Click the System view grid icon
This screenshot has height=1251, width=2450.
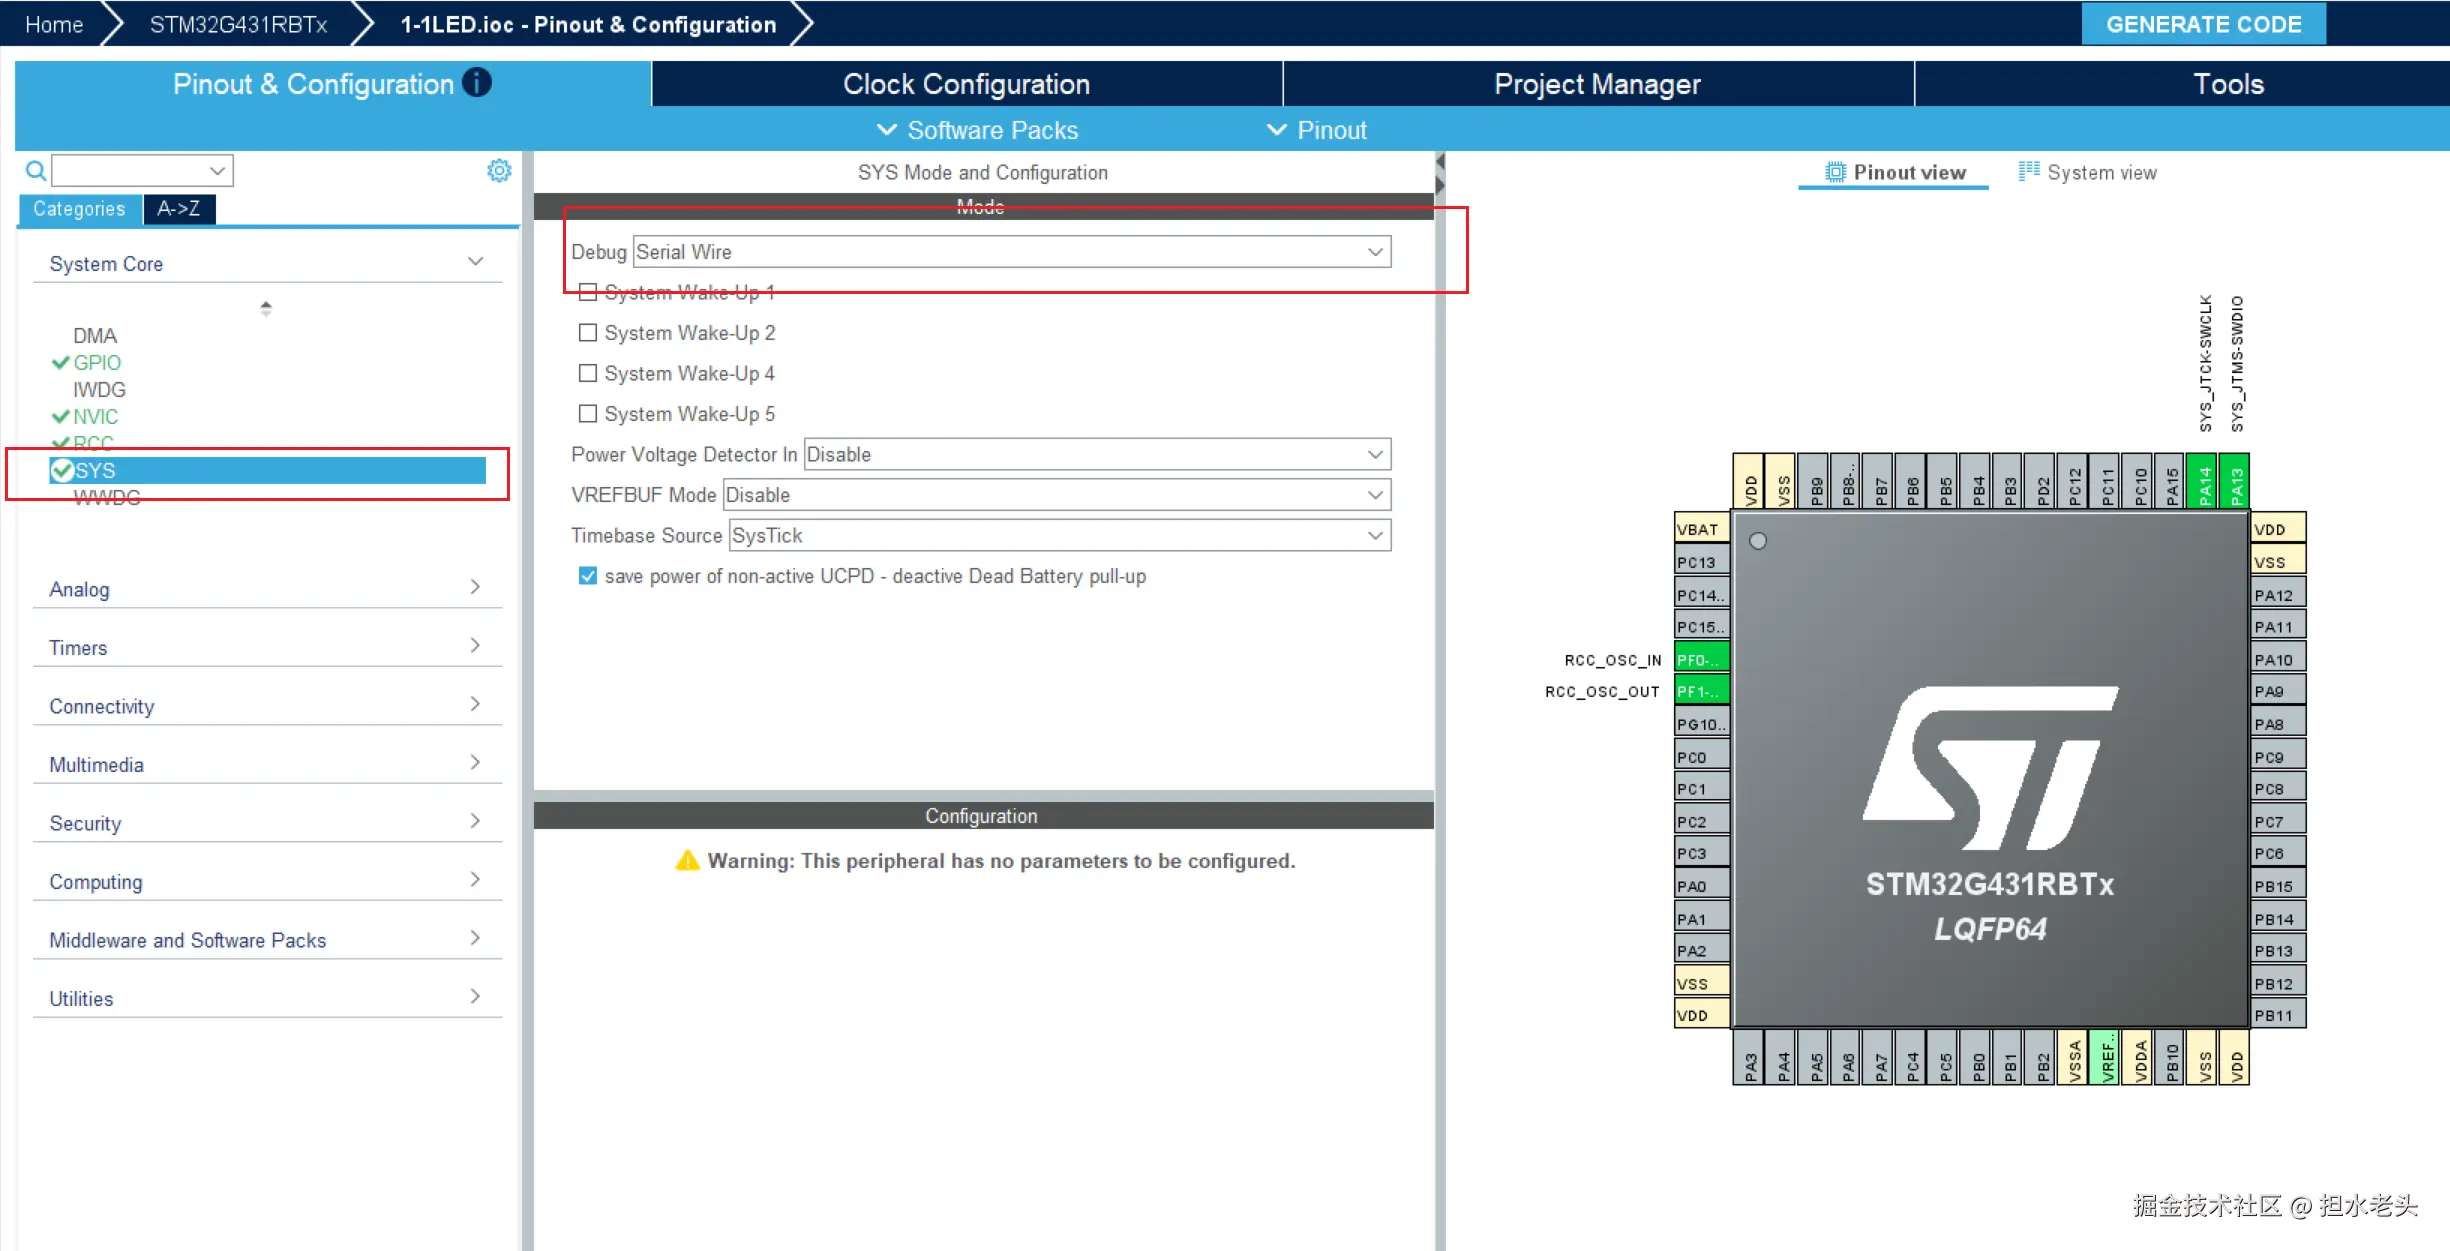tap(2029, 172)
